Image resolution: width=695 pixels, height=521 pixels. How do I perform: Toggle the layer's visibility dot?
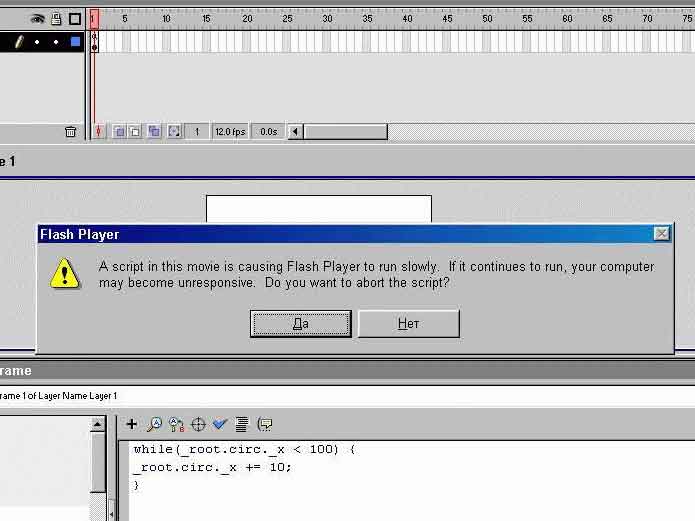pos(37,42)
